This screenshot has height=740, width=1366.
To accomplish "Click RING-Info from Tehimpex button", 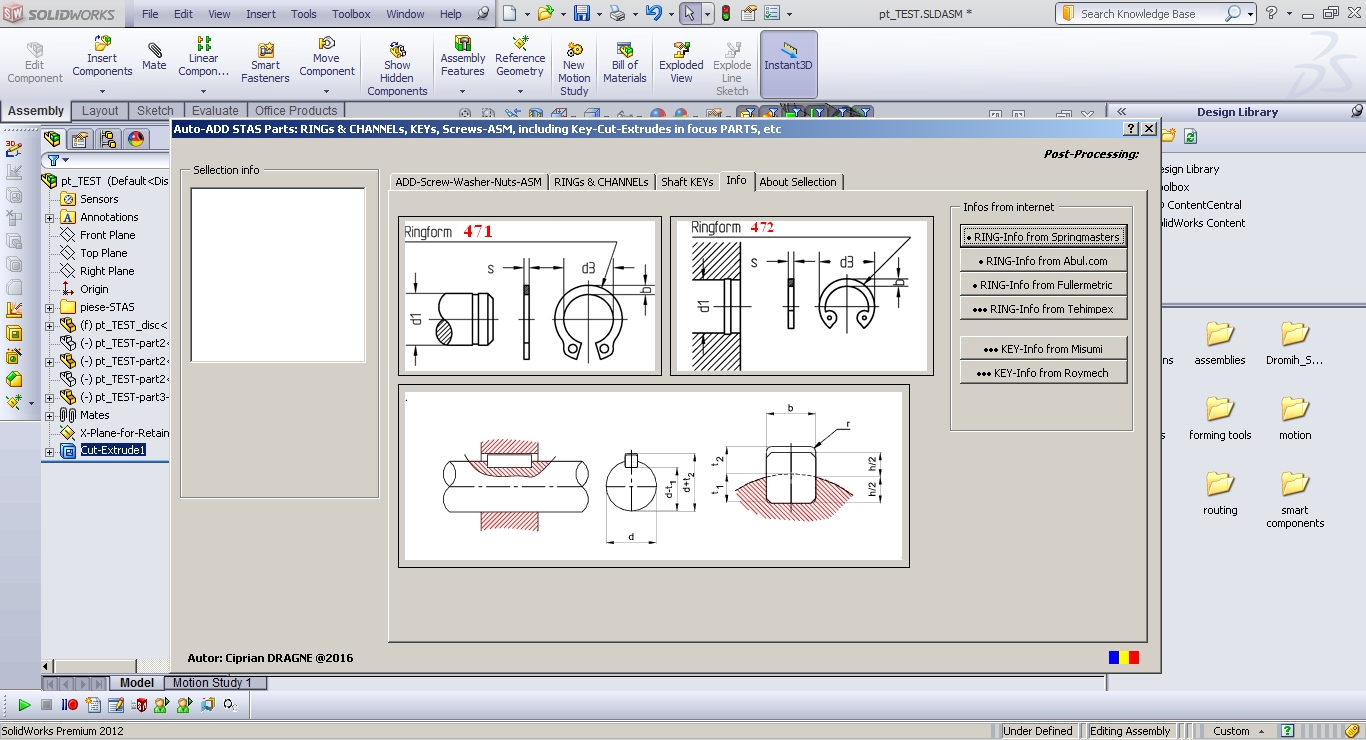I will pyautogui.click(x=1044, y=309).
